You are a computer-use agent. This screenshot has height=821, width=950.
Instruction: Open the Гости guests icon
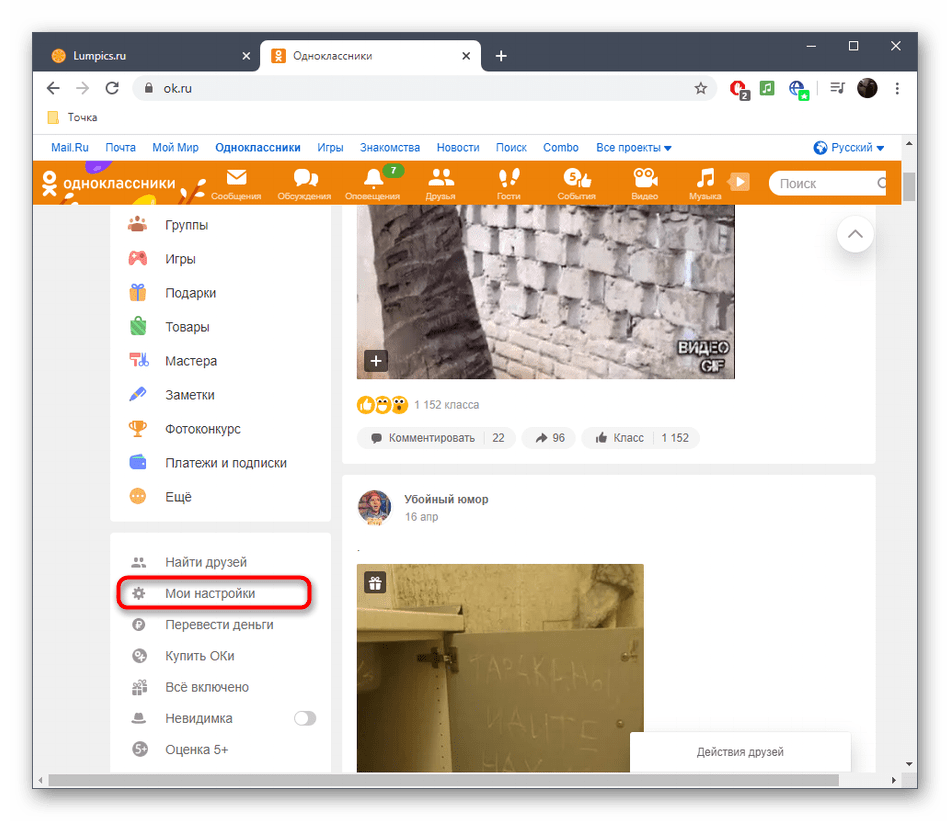coord(508,183)
